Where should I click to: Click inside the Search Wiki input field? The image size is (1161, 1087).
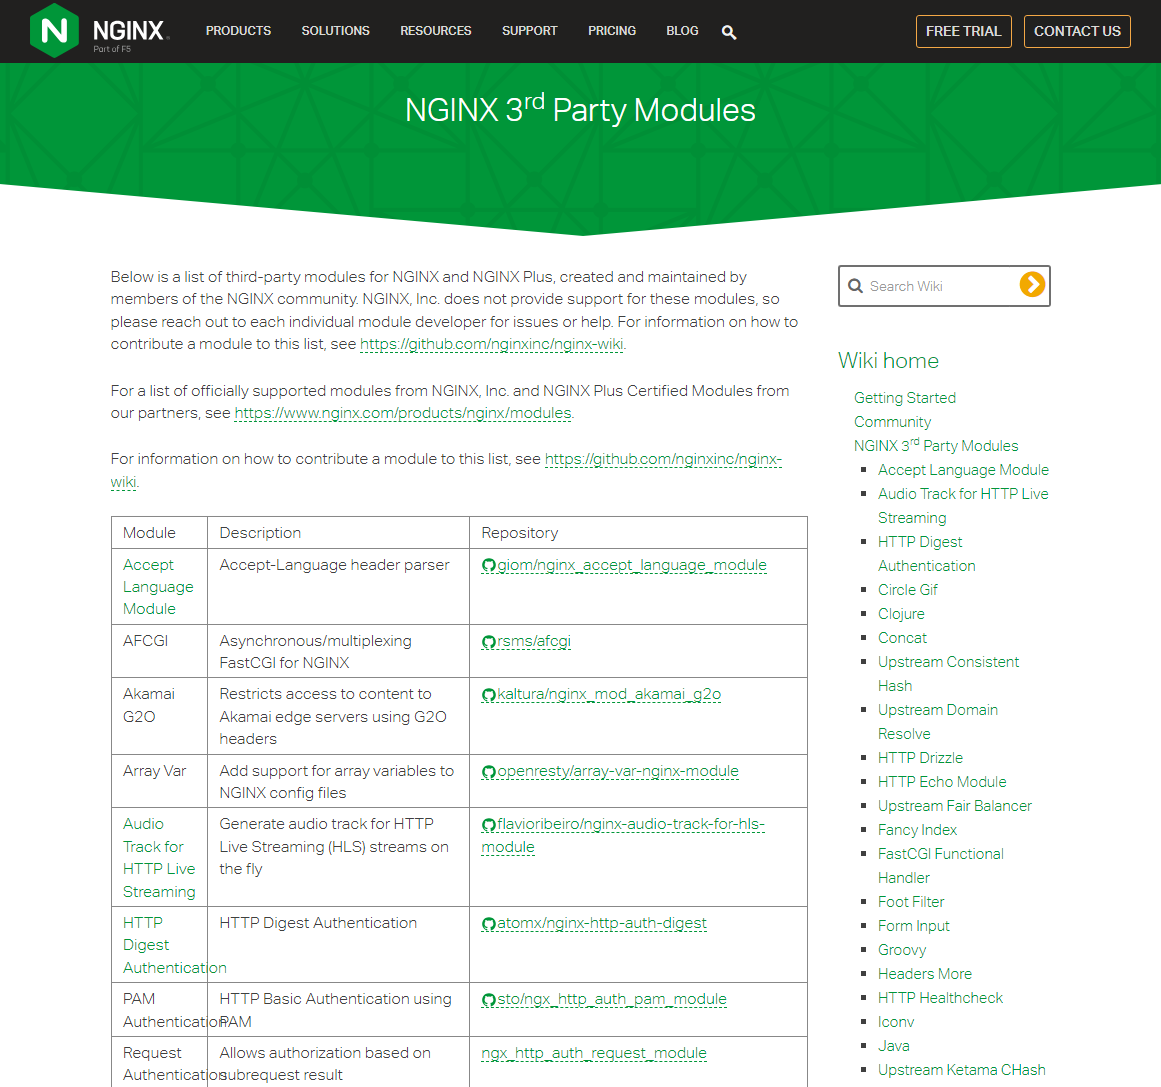tap(930, 286)
